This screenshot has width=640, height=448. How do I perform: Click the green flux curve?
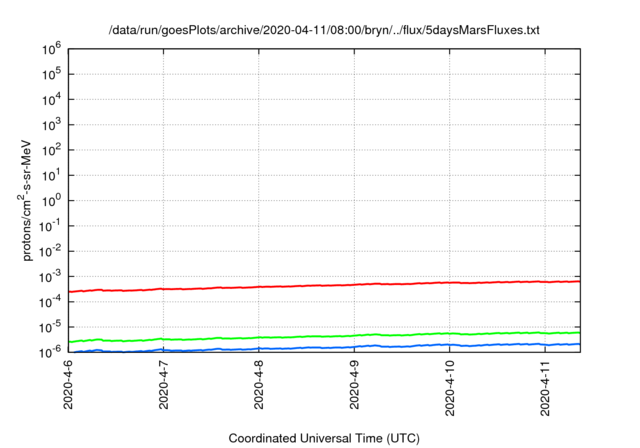tap(324, 337)
